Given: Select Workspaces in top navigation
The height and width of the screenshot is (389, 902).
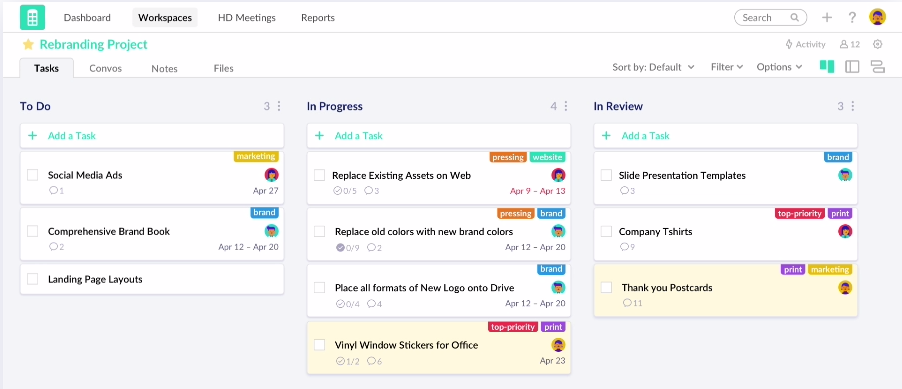Looking at the screenshot, I should tap(165, 17).
